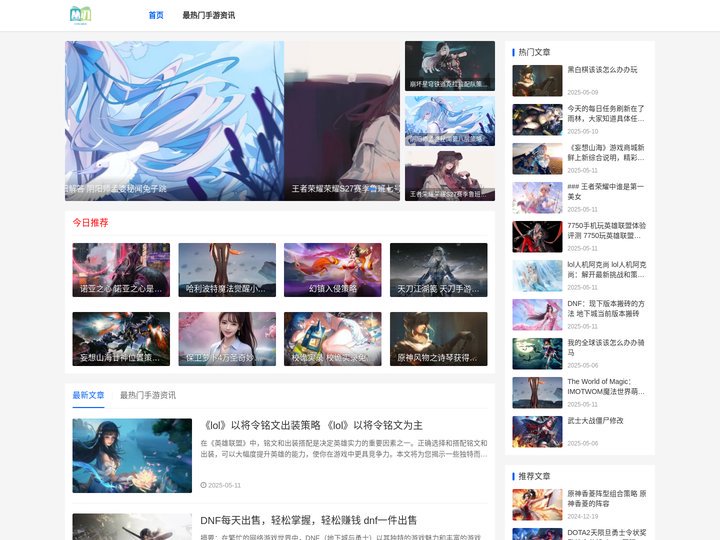Open the thumbnail for lol人机阿克尚 article

pos(537,276)
